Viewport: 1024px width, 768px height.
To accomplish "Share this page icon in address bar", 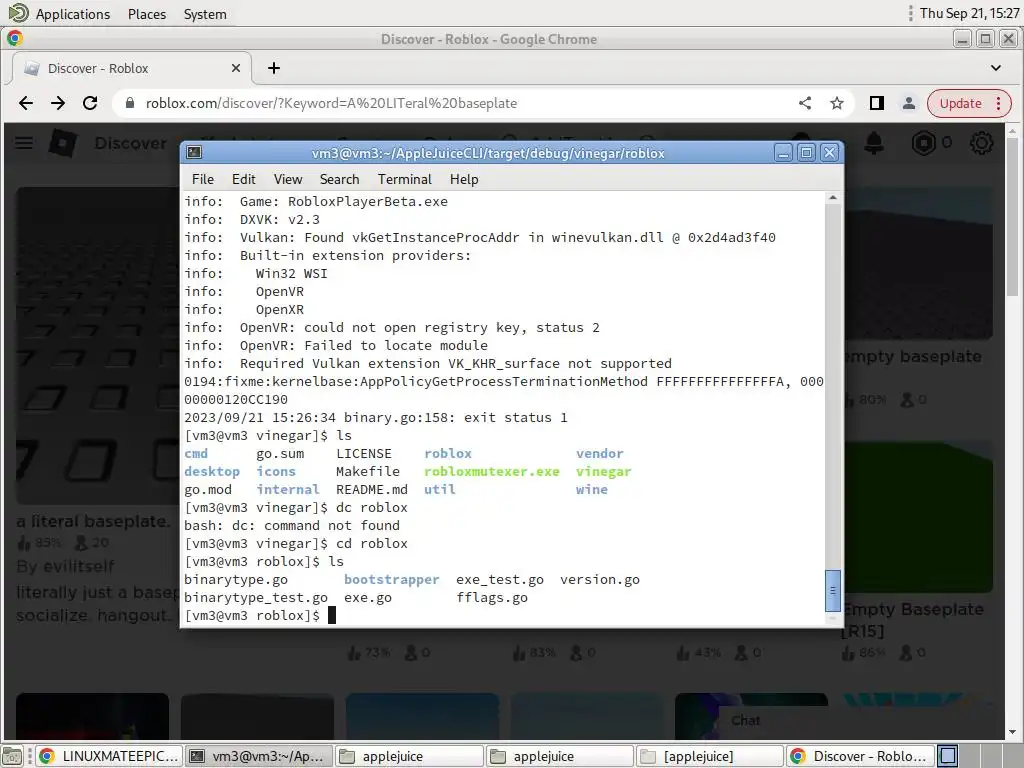I will coord(805,103).
